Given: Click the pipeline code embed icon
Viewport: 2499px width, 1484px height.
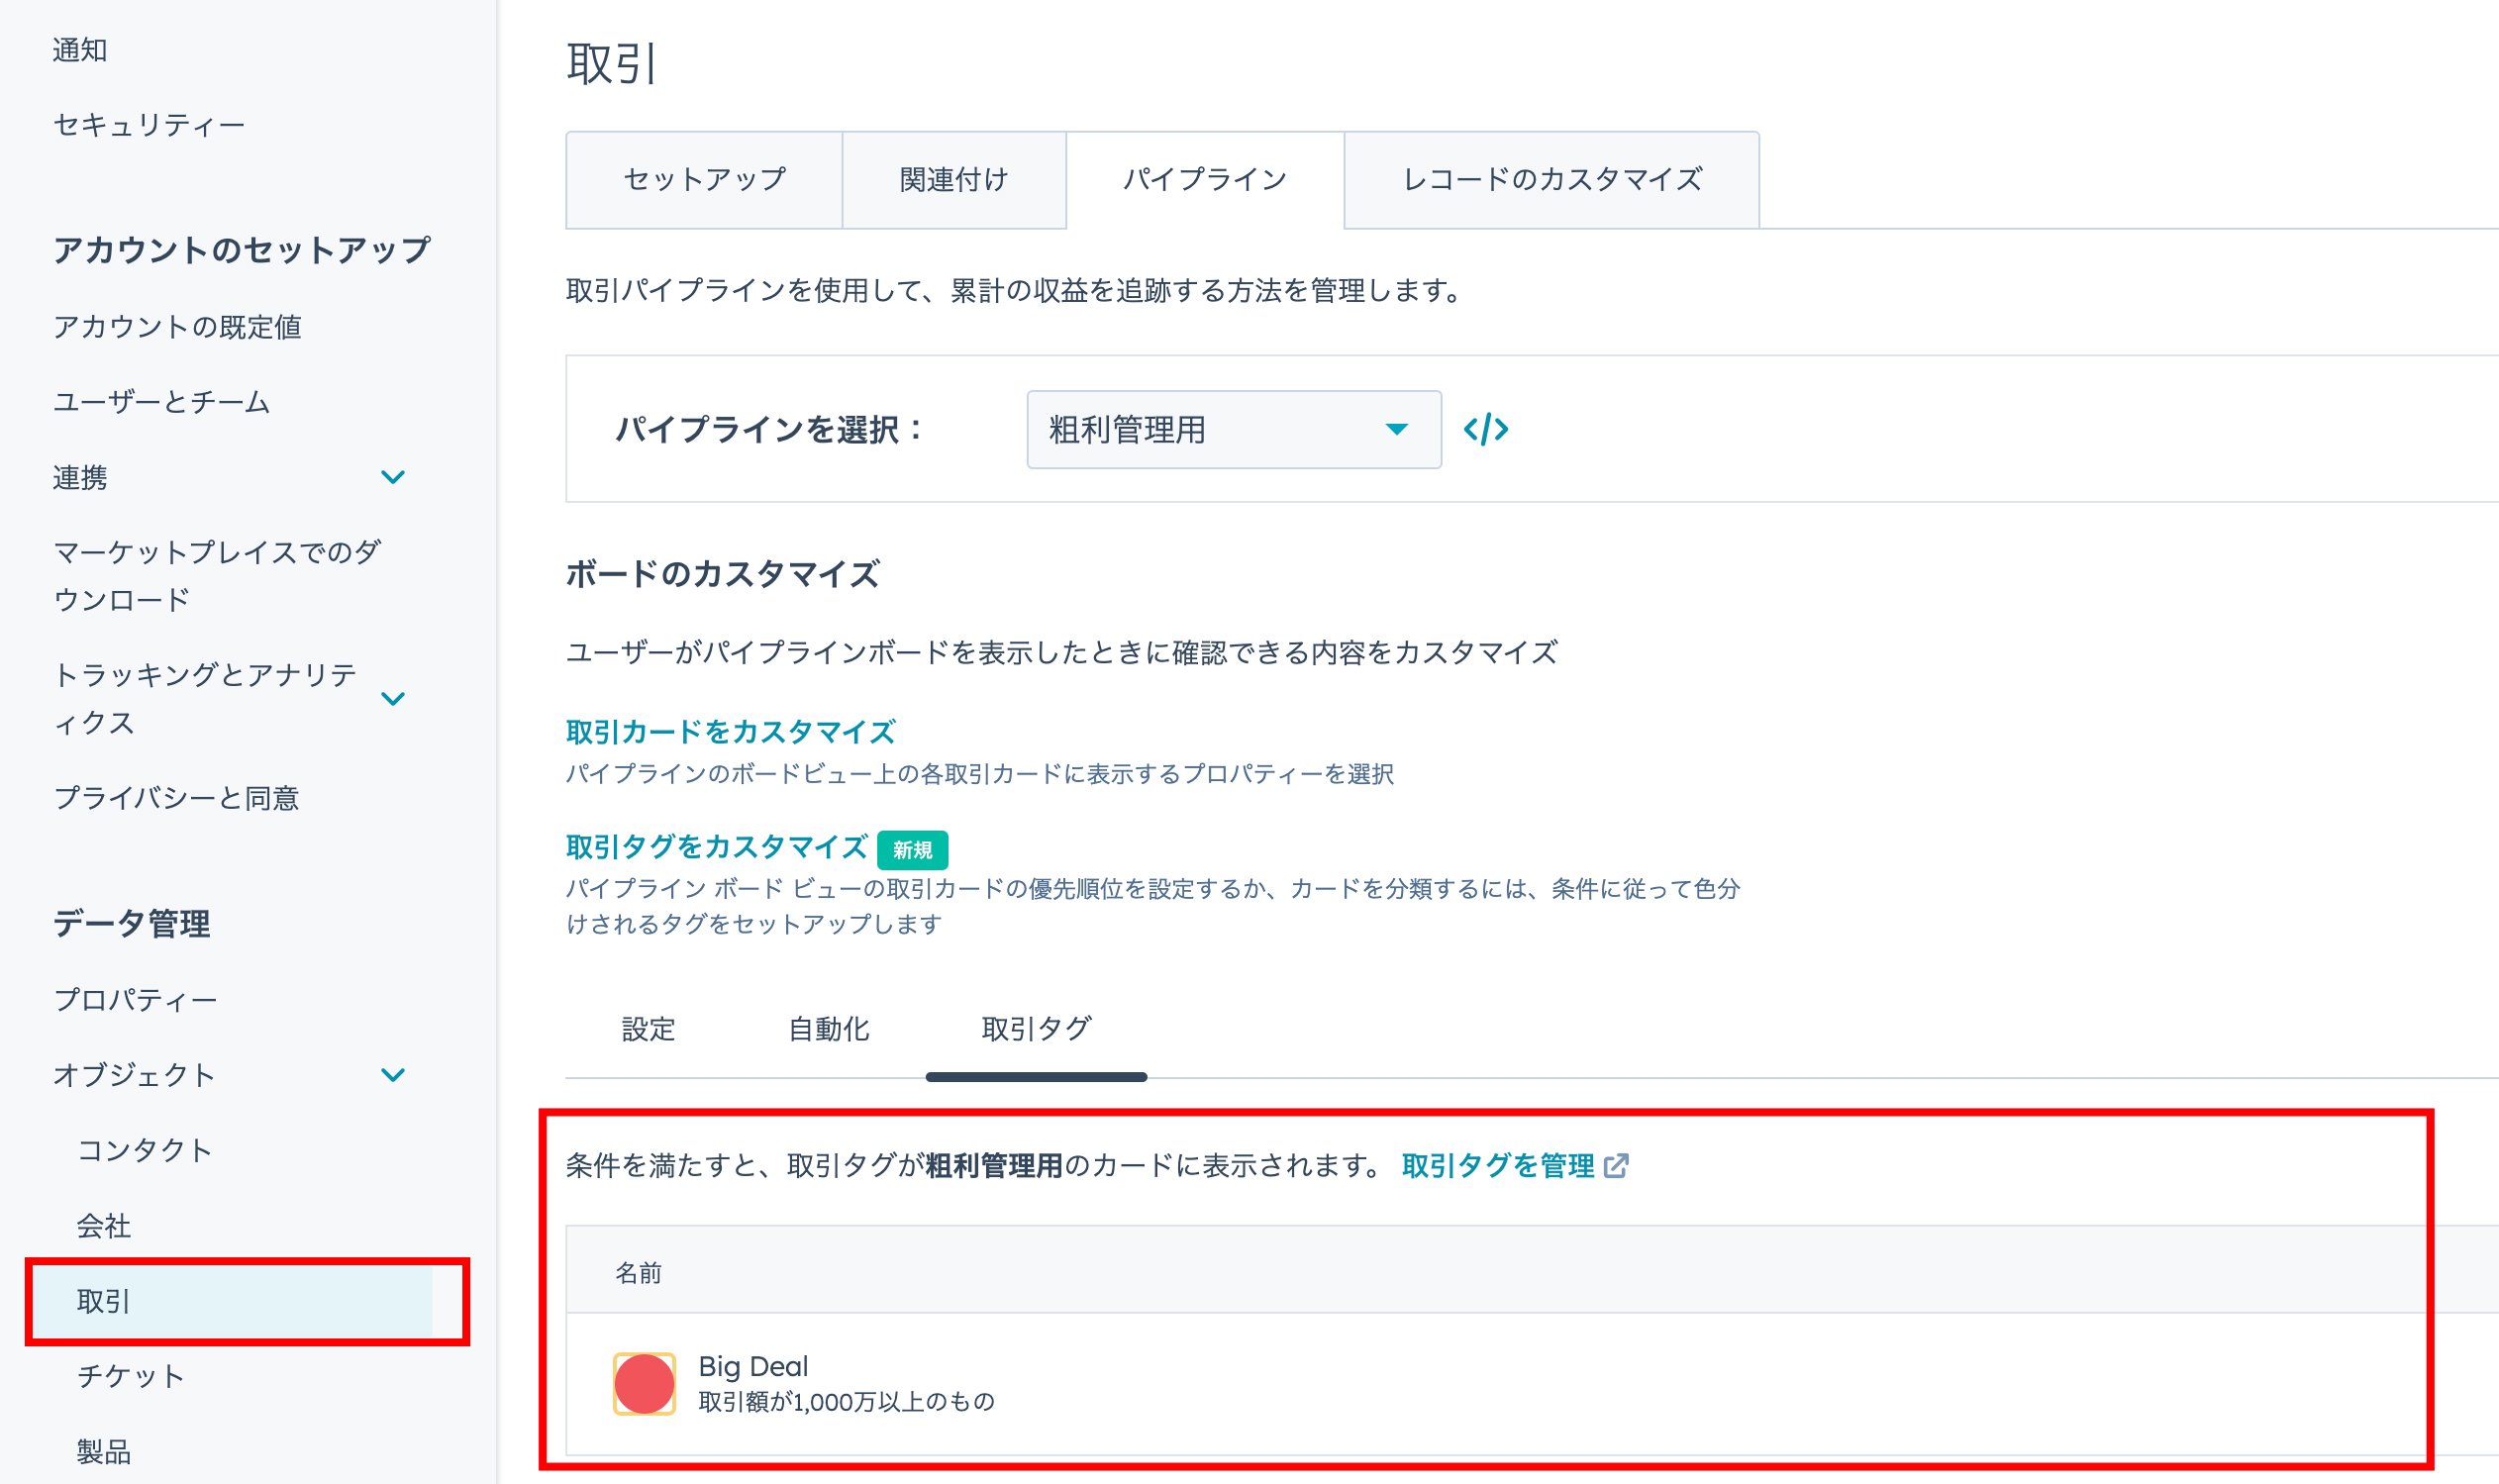Looking at the screenshot, I should (1485, 429).
